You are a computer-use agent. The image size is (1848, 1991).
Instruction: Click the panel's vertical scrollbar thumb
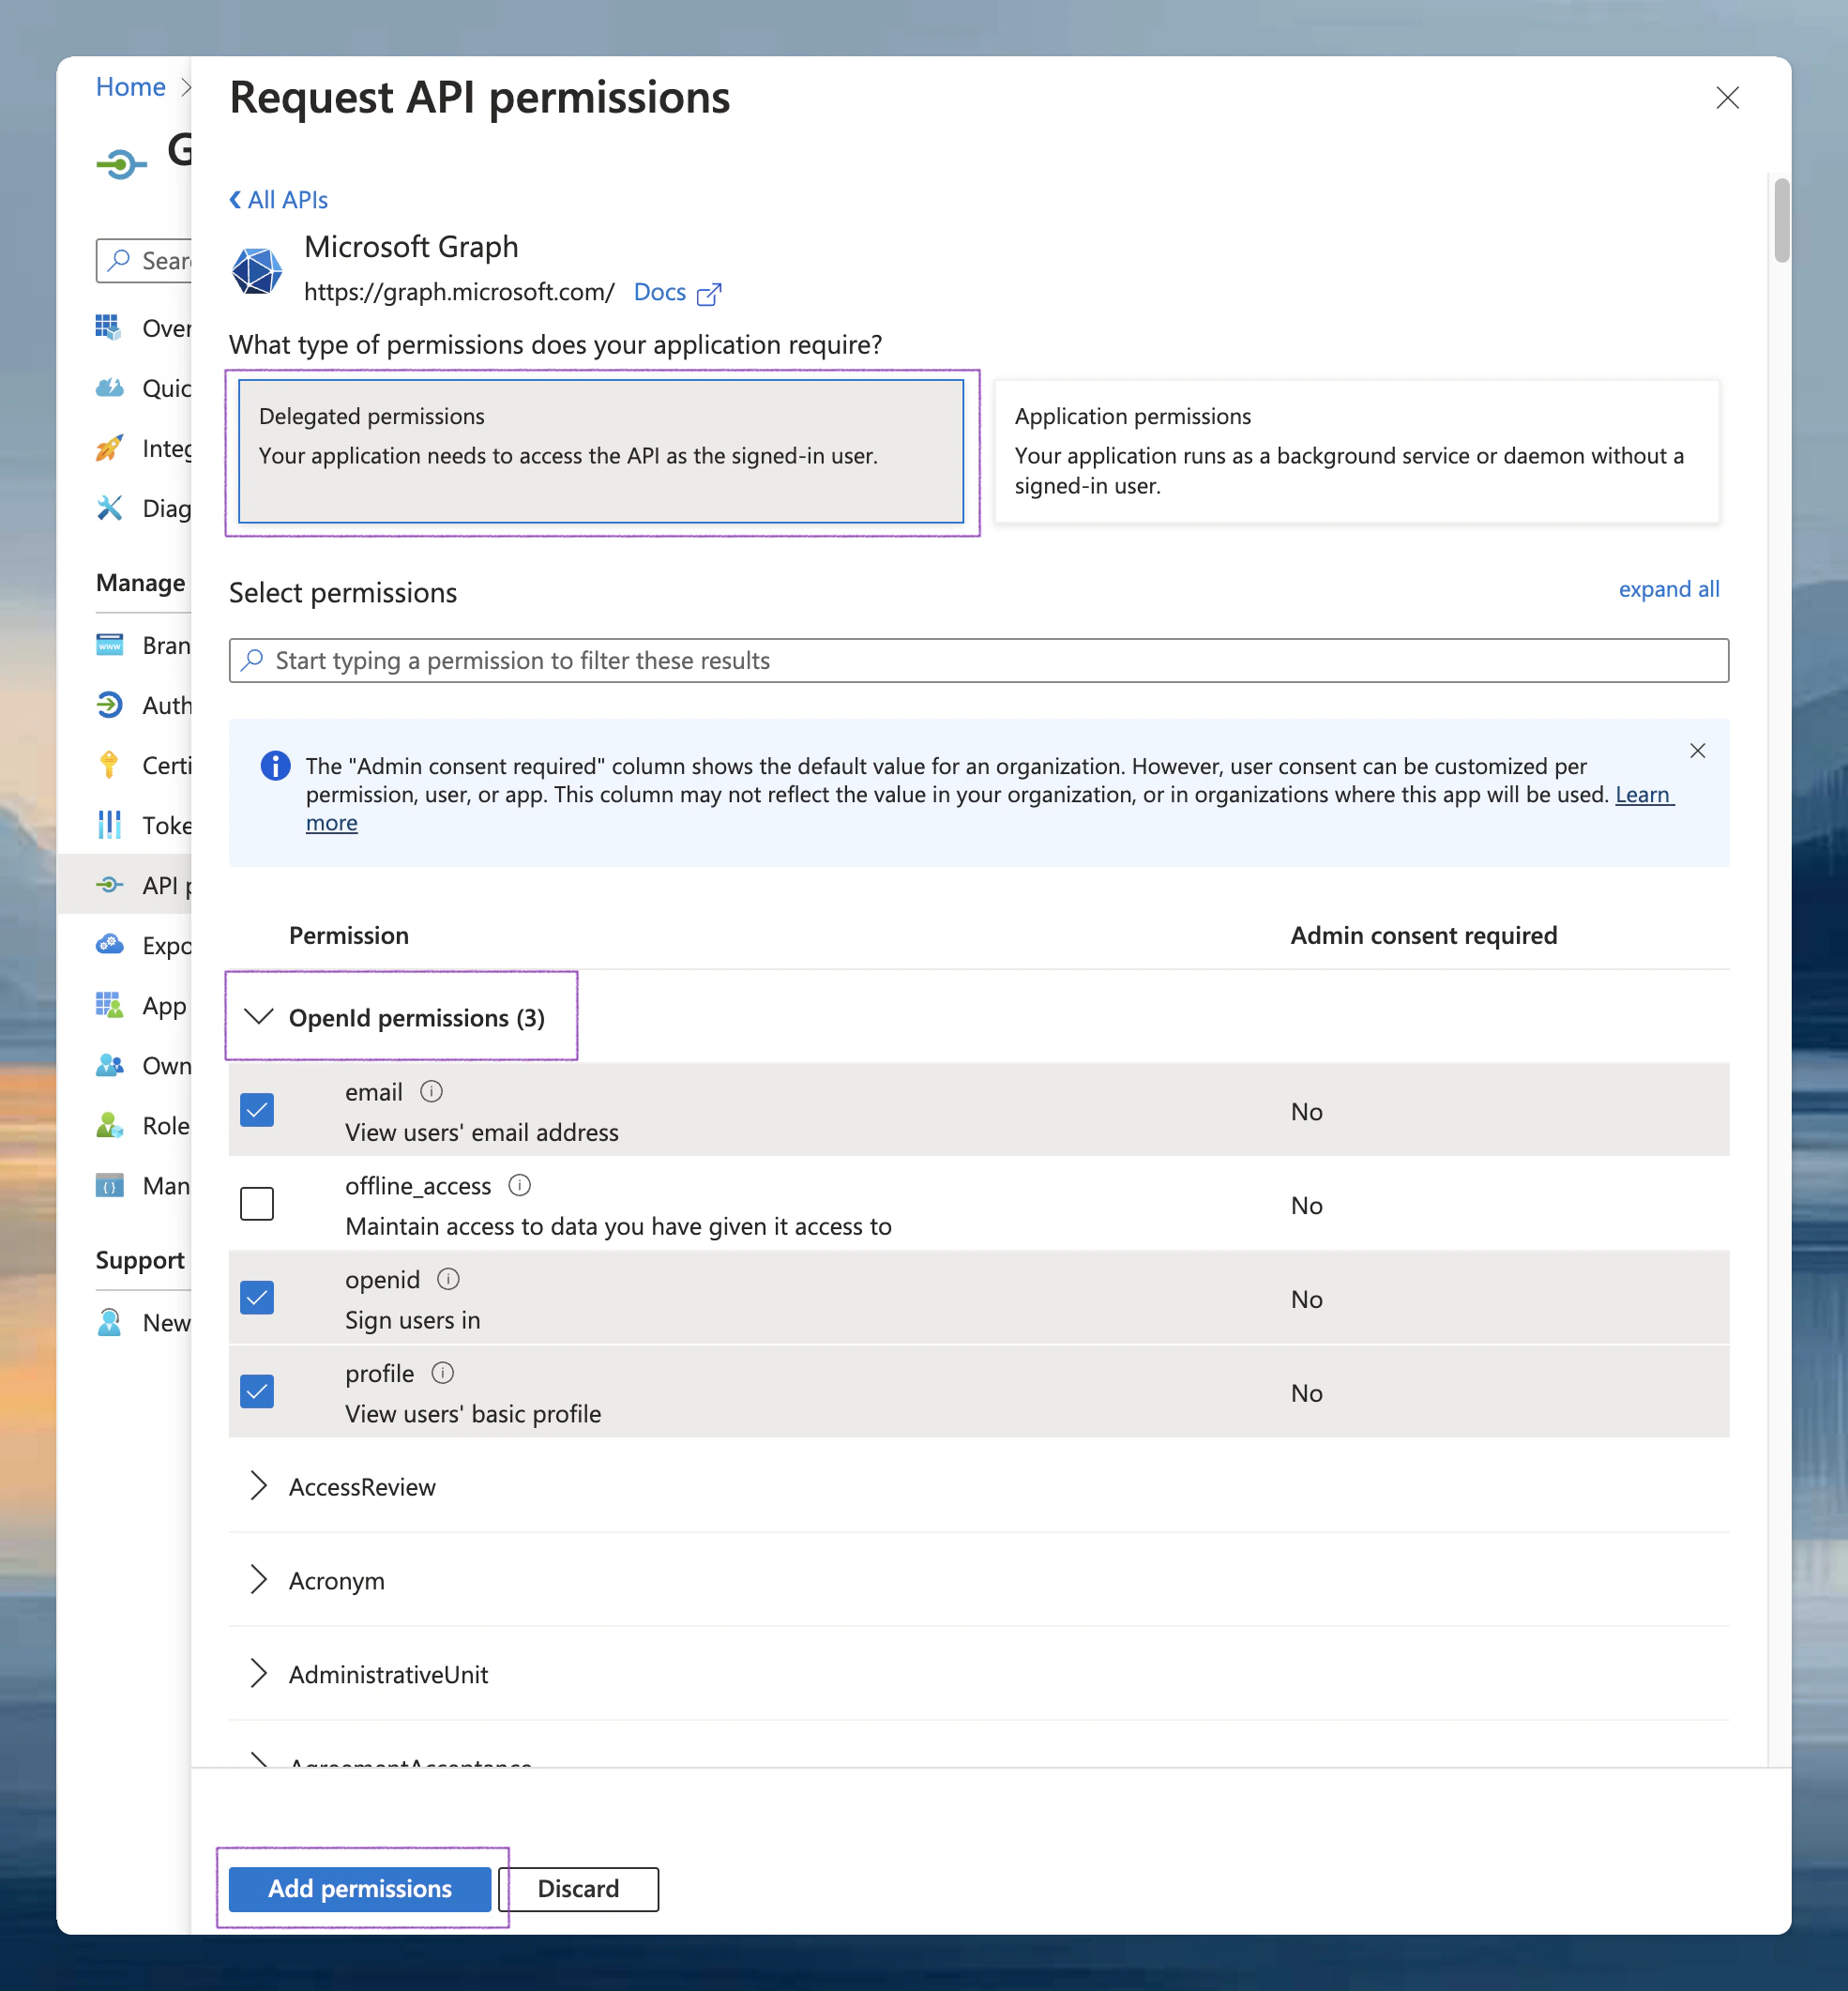1781,221
